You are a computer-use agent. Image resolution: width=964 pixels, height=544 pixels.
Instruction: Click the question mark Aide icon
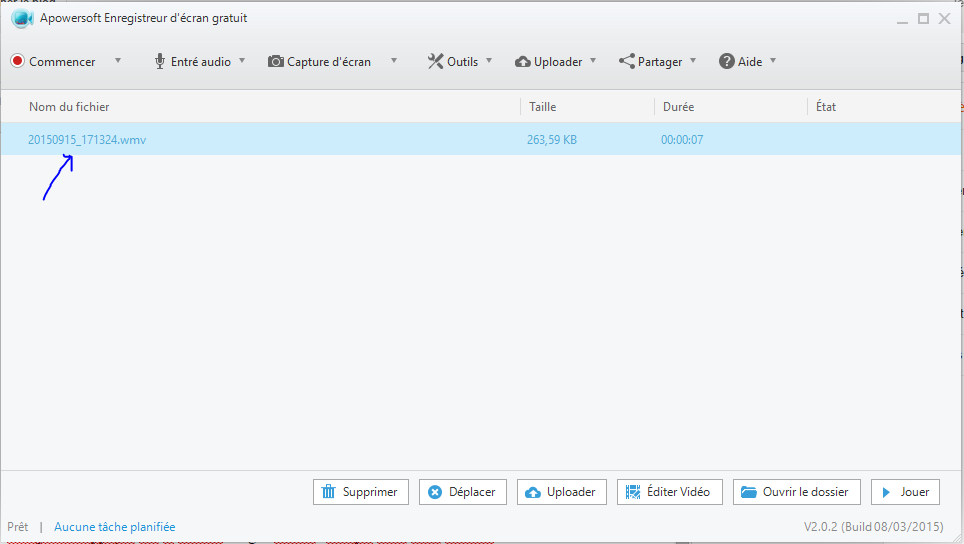[x=727, y=61]
